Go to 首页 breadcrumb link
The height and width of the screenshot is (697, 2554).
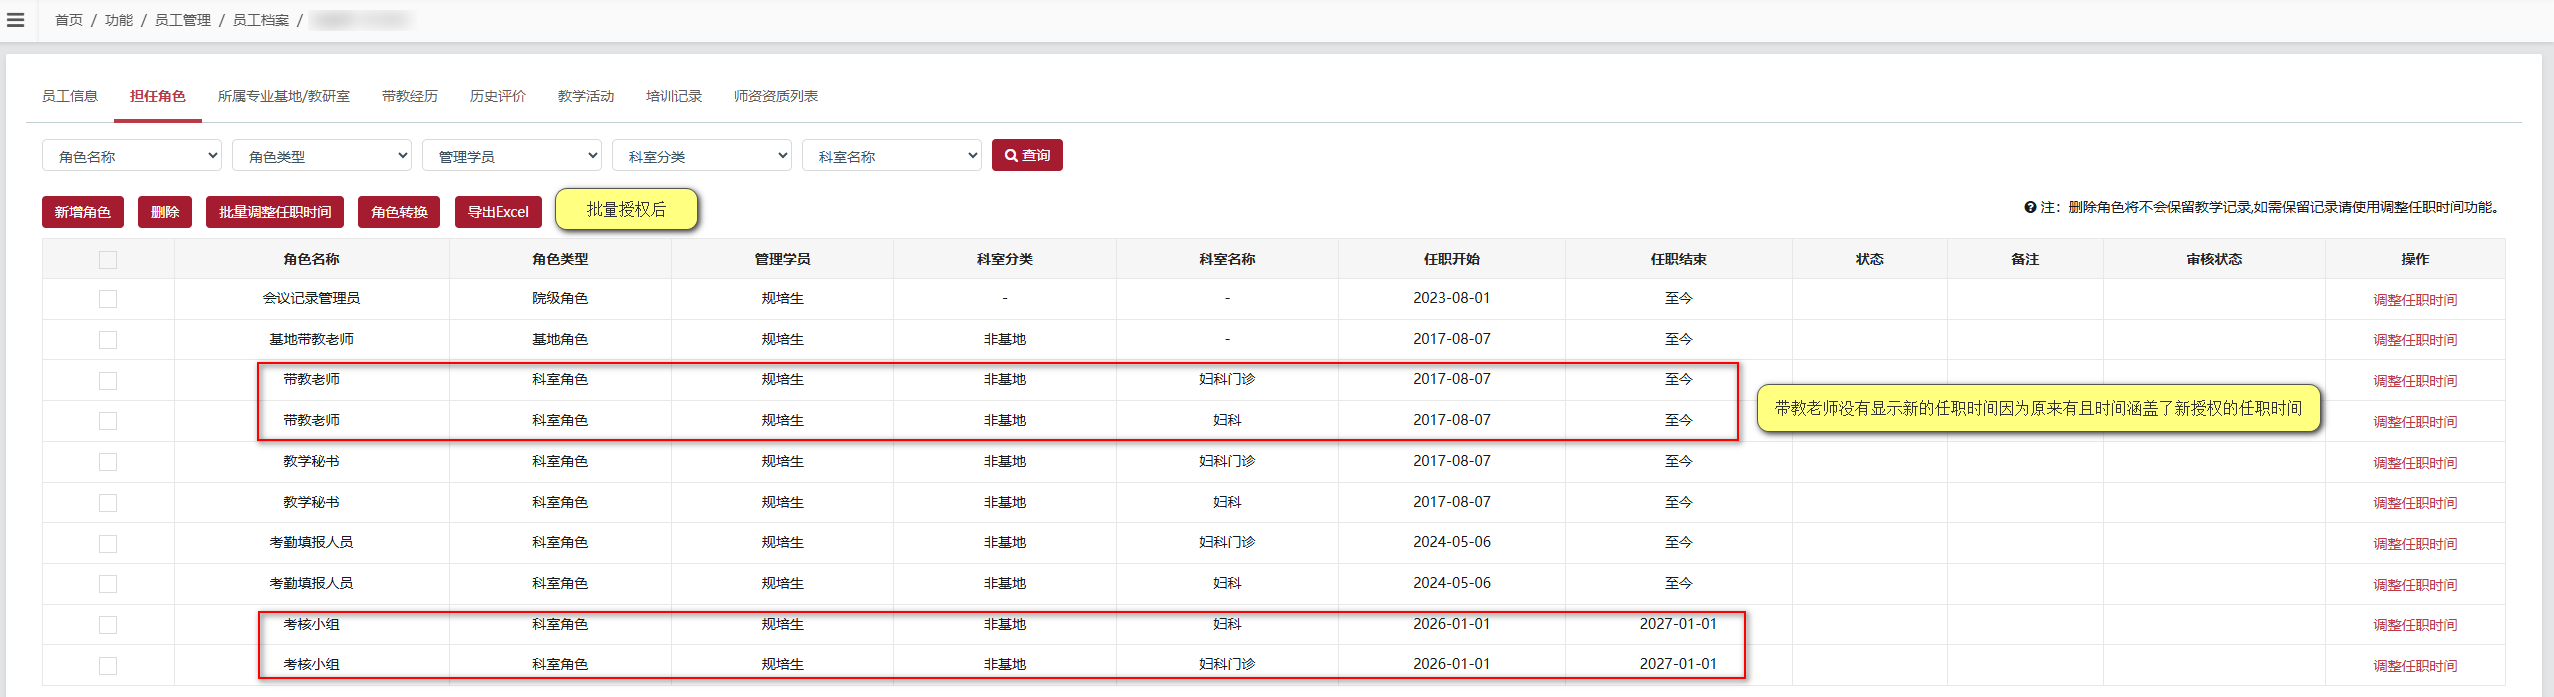tap(69, 20)
